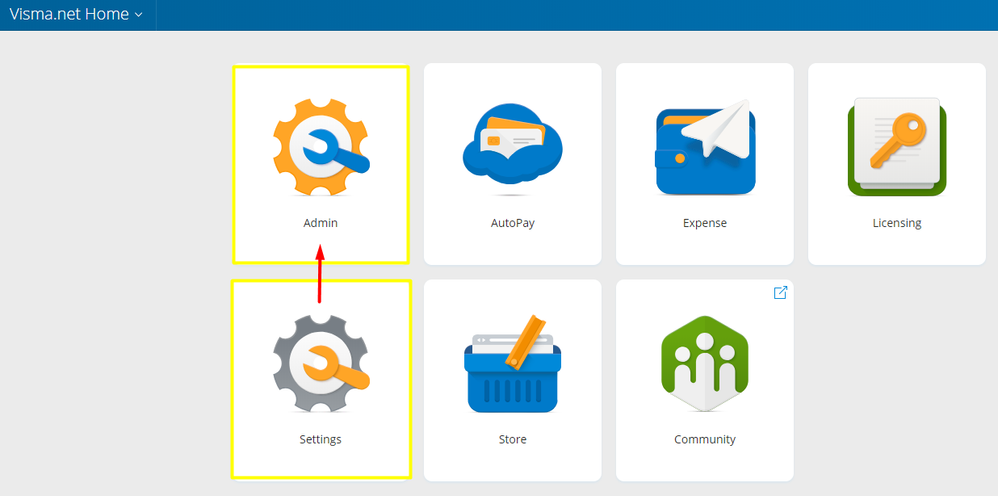Click the Settings label text

click(x=321, y=440)
